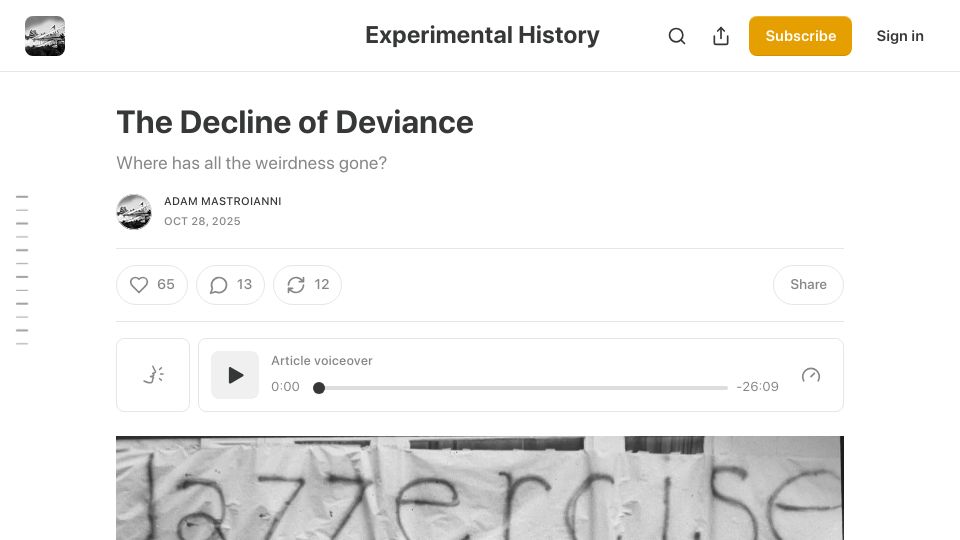Click subtitle Where has all the weirdness gone?
The width and height of the screenshot is (960, 540).
click(252, 163)
